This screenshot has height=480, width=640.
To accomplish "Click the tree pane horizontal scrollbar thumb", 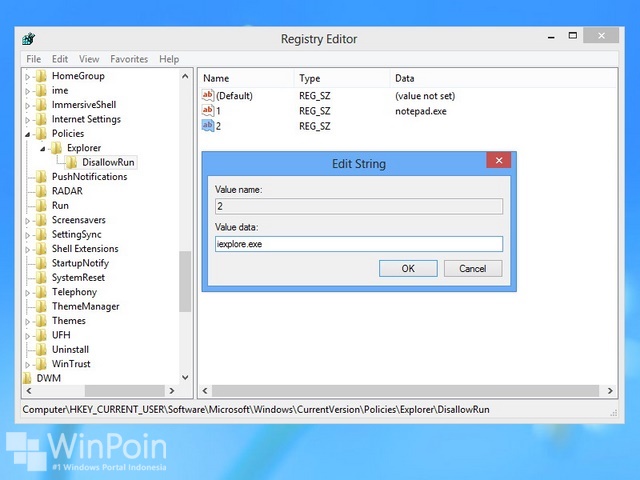I will (124, 391).
